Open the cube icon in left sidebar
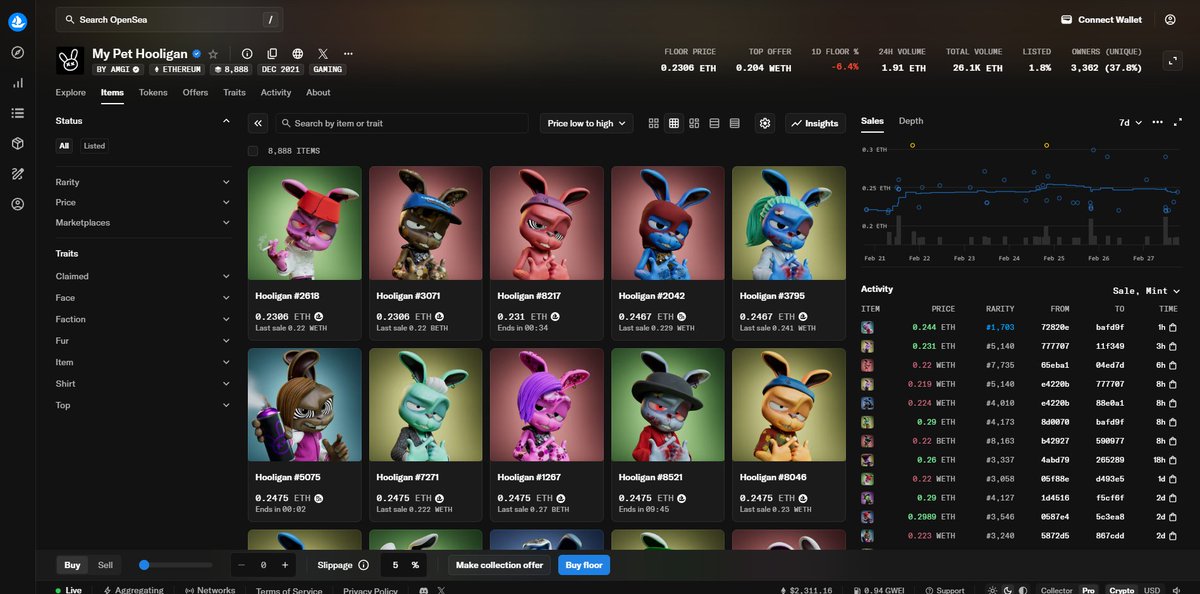 [17, 143]
